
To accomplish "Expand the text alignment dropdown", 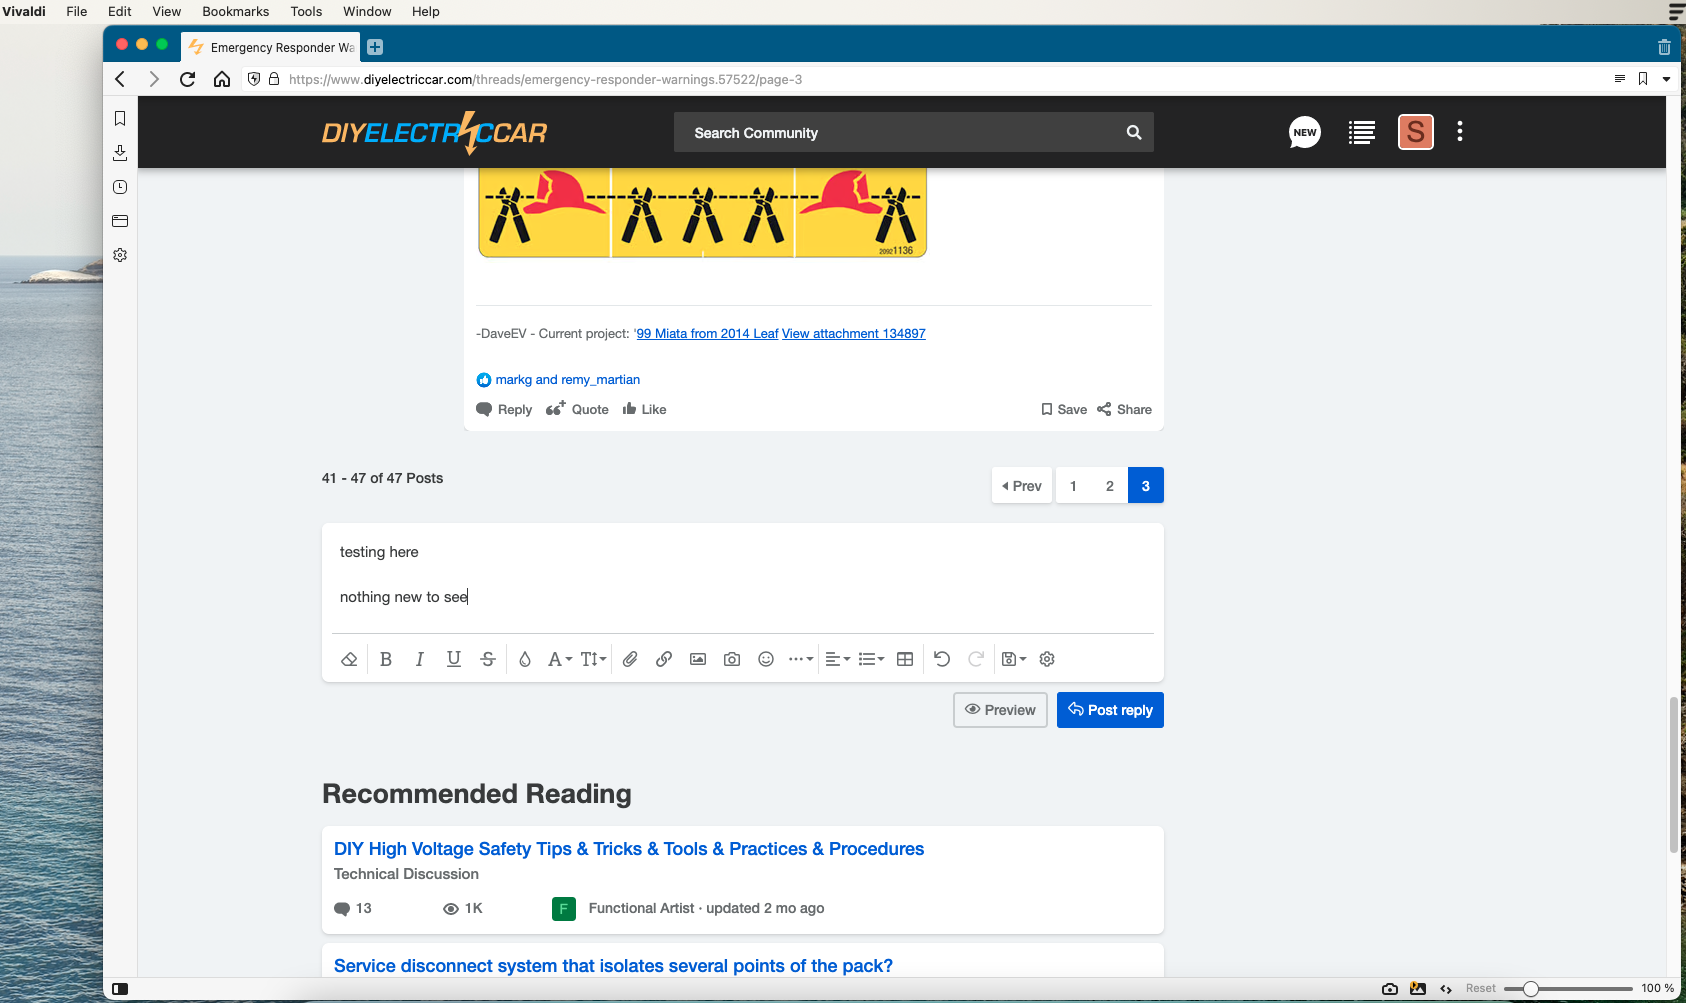I will (x=837, y=659).
